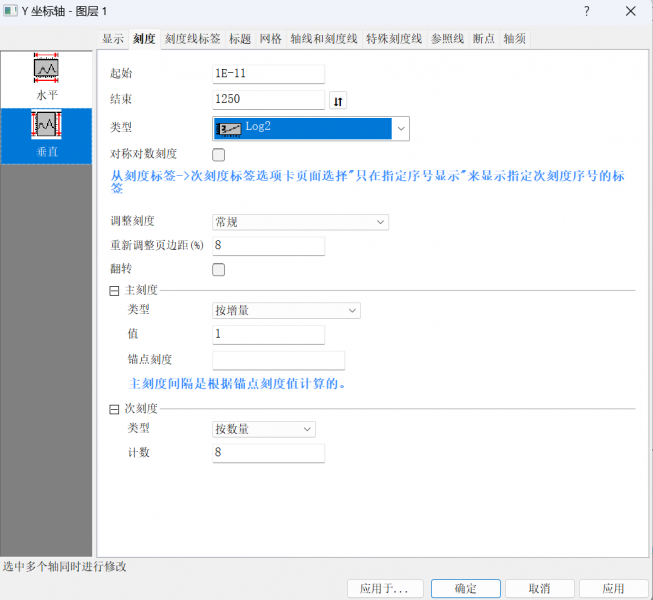The height and width of the screenshot is (600, 653).
Task: Click the 重新调整页边距 (%) field
Action: 268,246
